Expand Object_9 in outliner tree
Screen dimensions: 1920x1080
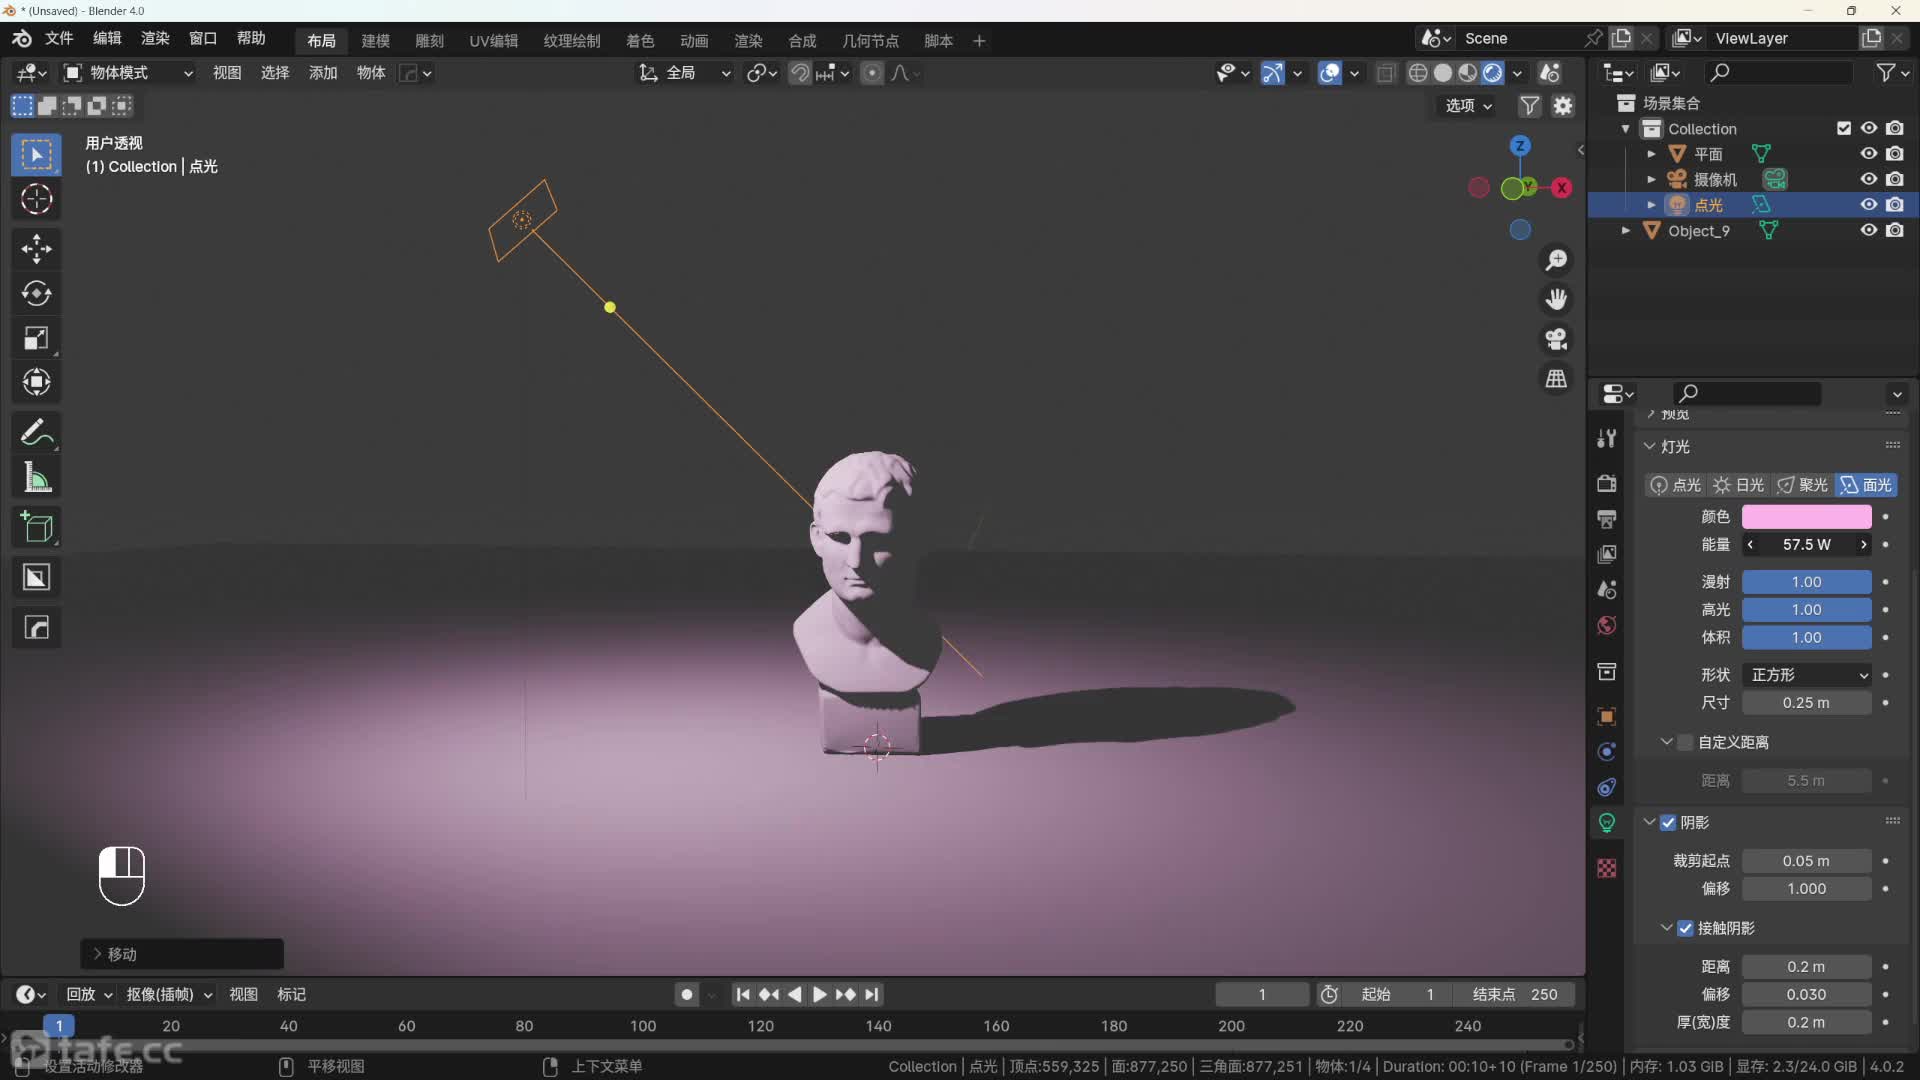click(1626, 230)
